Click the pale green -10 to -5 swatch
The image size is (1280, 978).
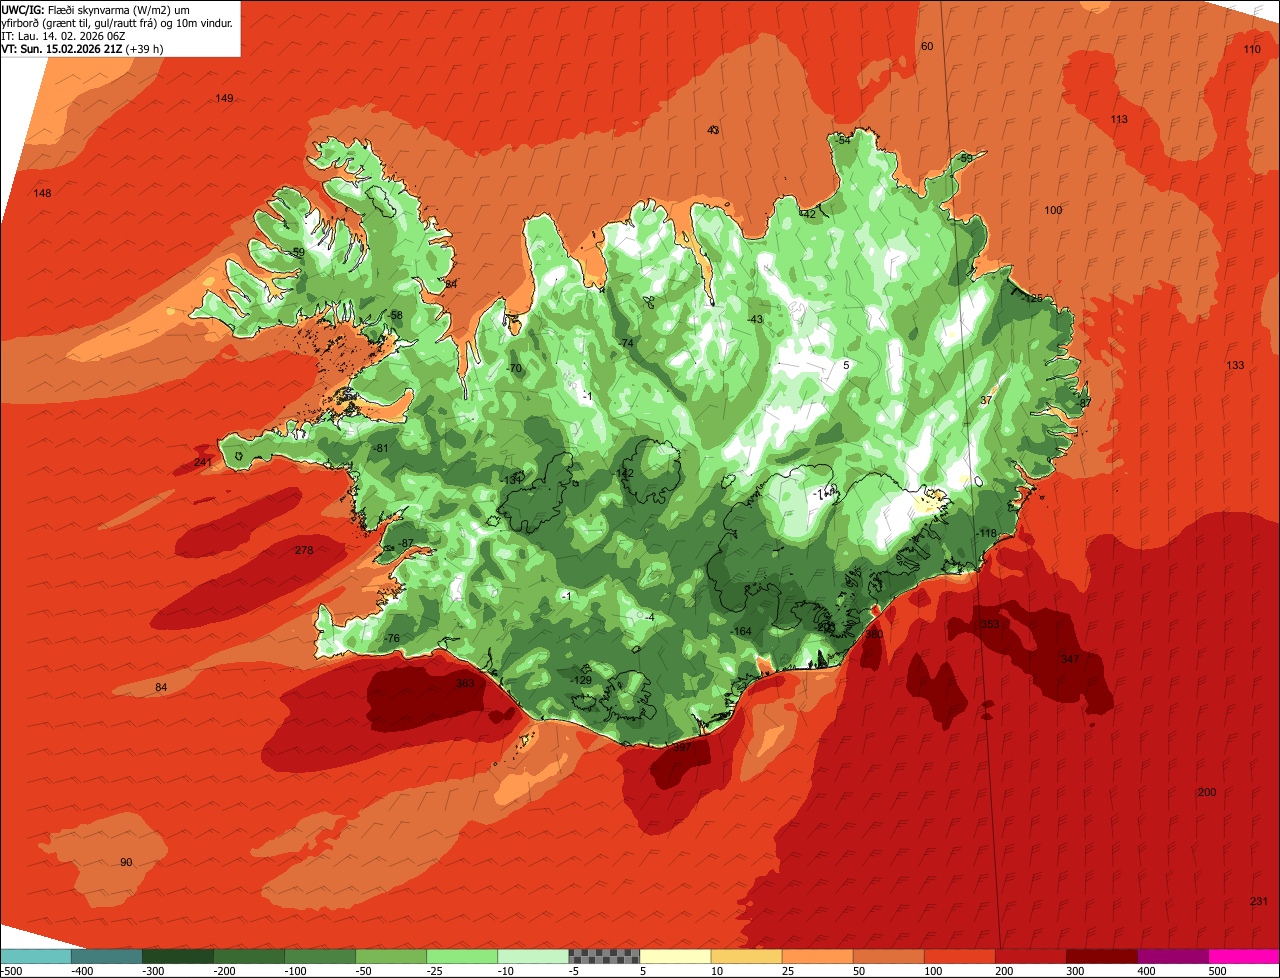533,956
